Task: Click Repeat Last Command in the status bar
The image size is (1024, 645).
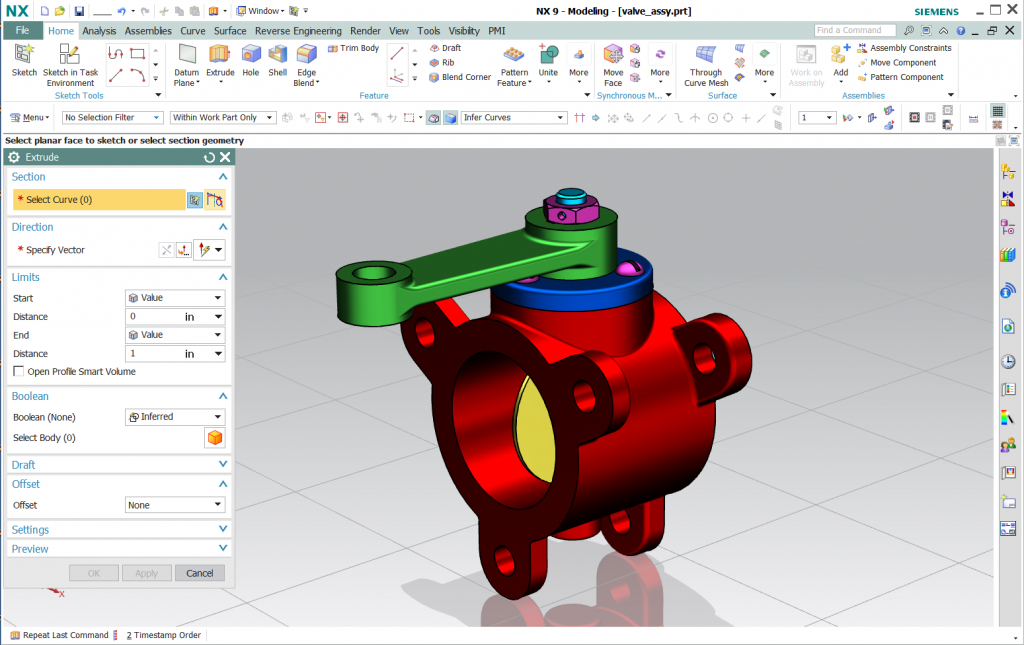Action: (x=59, y=635)
